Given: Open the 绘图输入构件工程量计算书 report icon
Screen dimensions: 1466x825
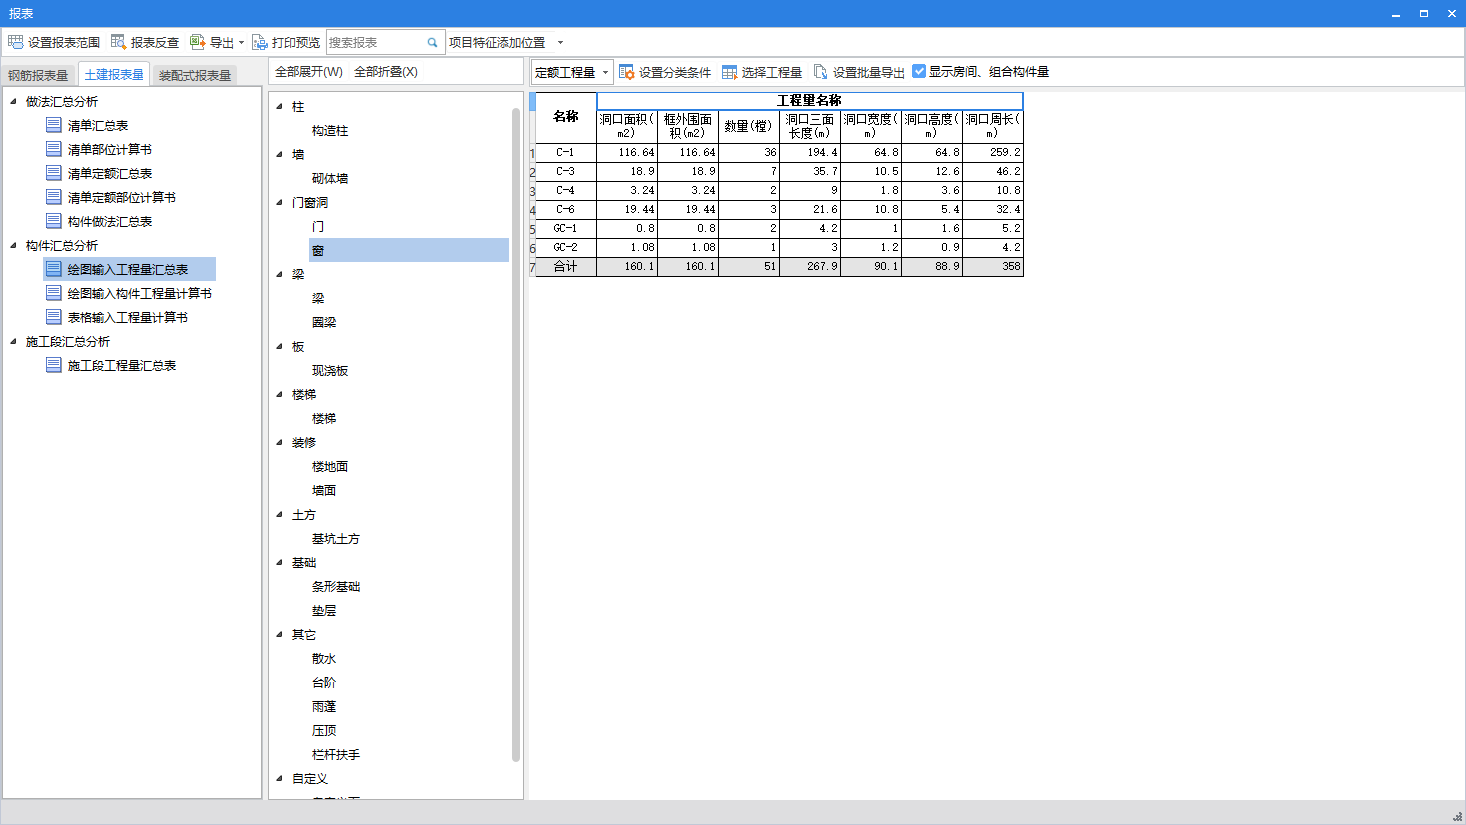Looking at the screenshot, I should (54, 293).
